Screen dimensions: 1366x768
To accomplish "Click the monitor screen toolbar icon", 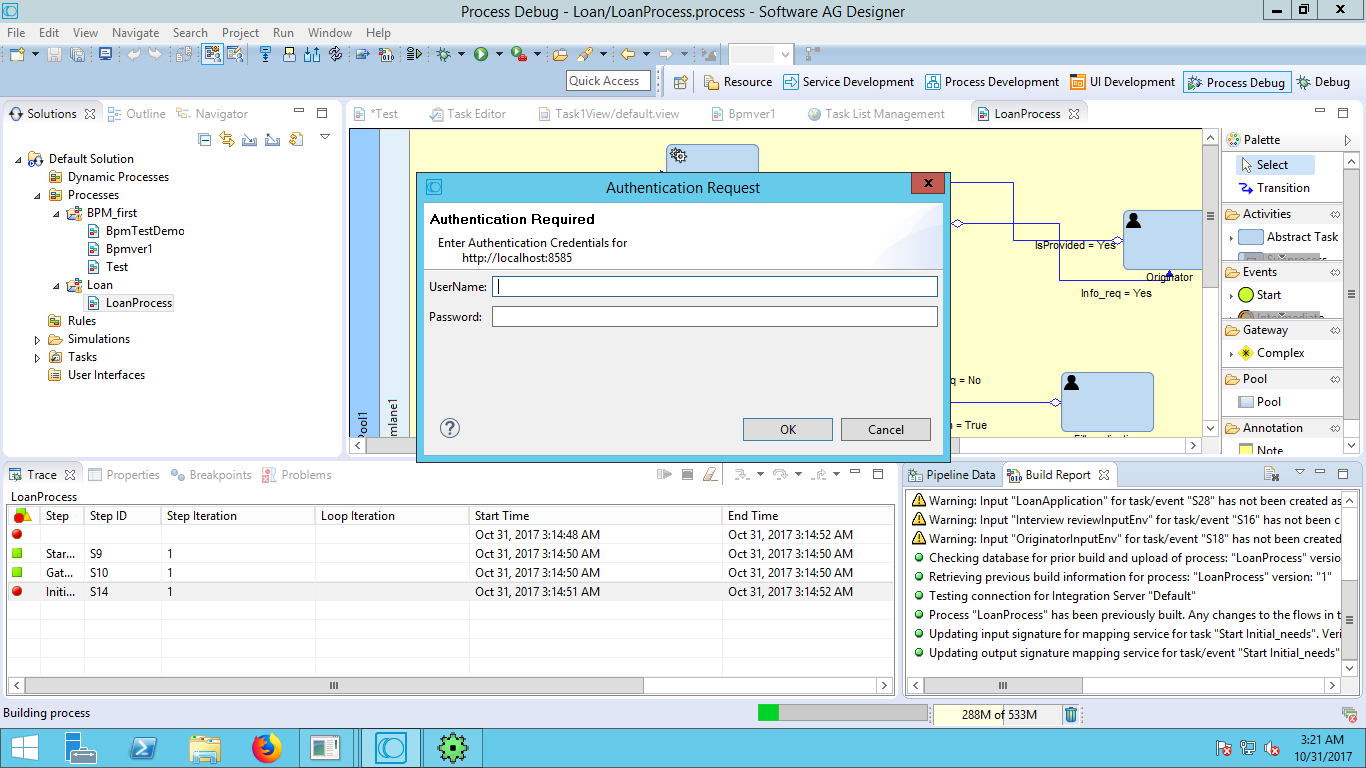I will (105, 54).
